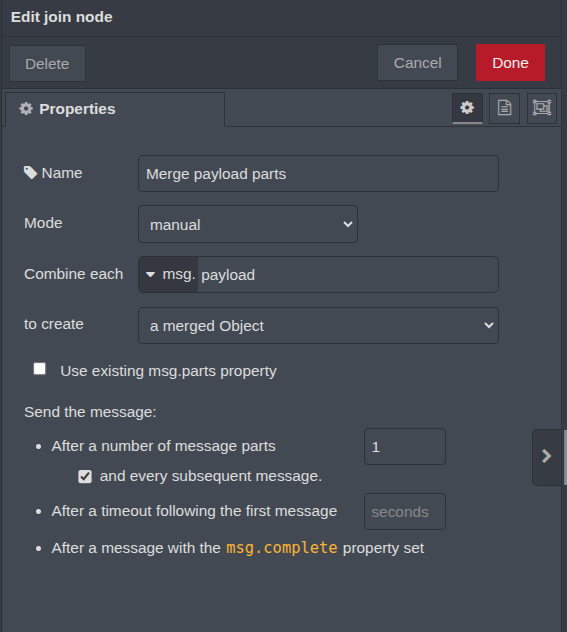Click the timeout seconds field
The height and width of the screenshot is (632, 567).
coord(405,511)
